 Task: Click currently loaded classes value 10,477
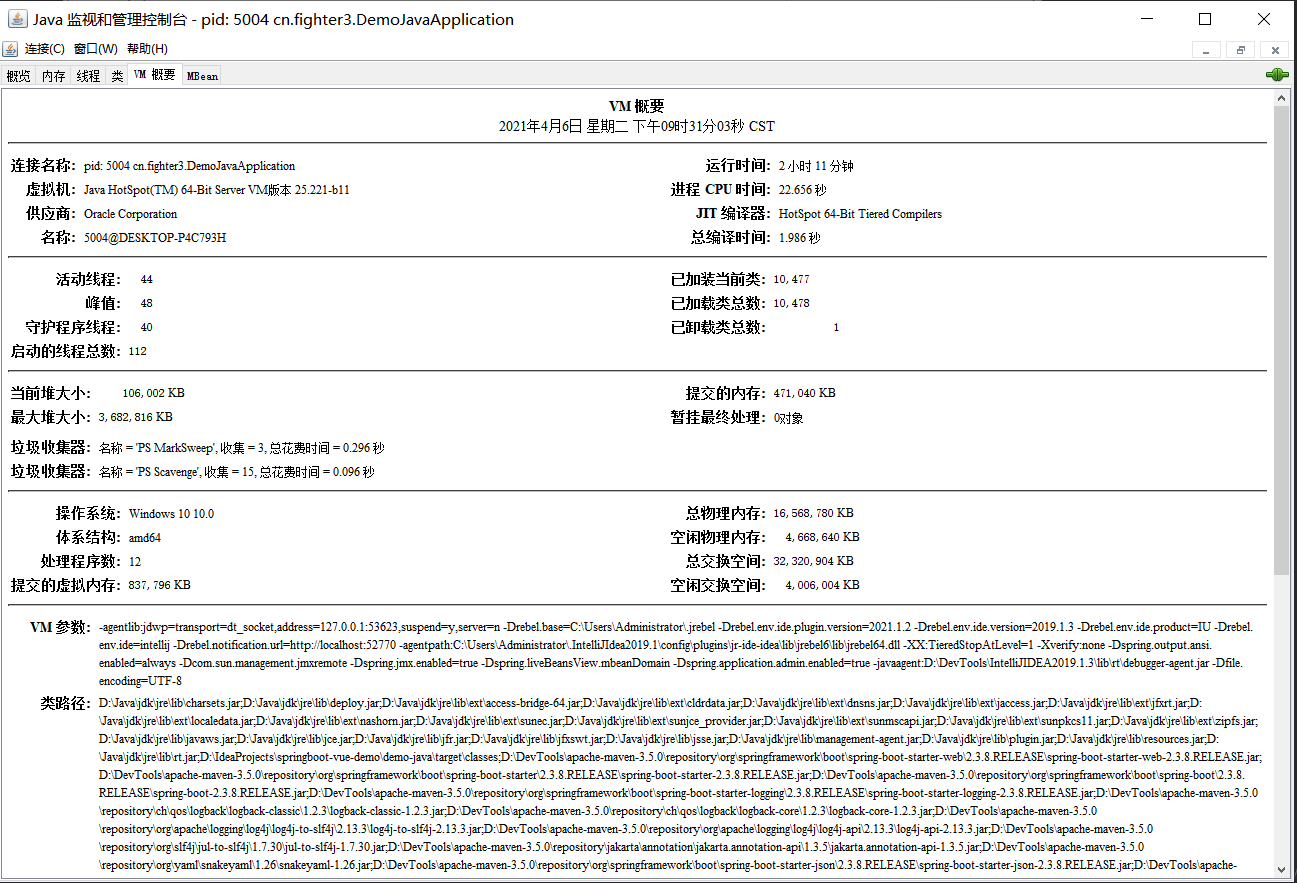[792, 280]
